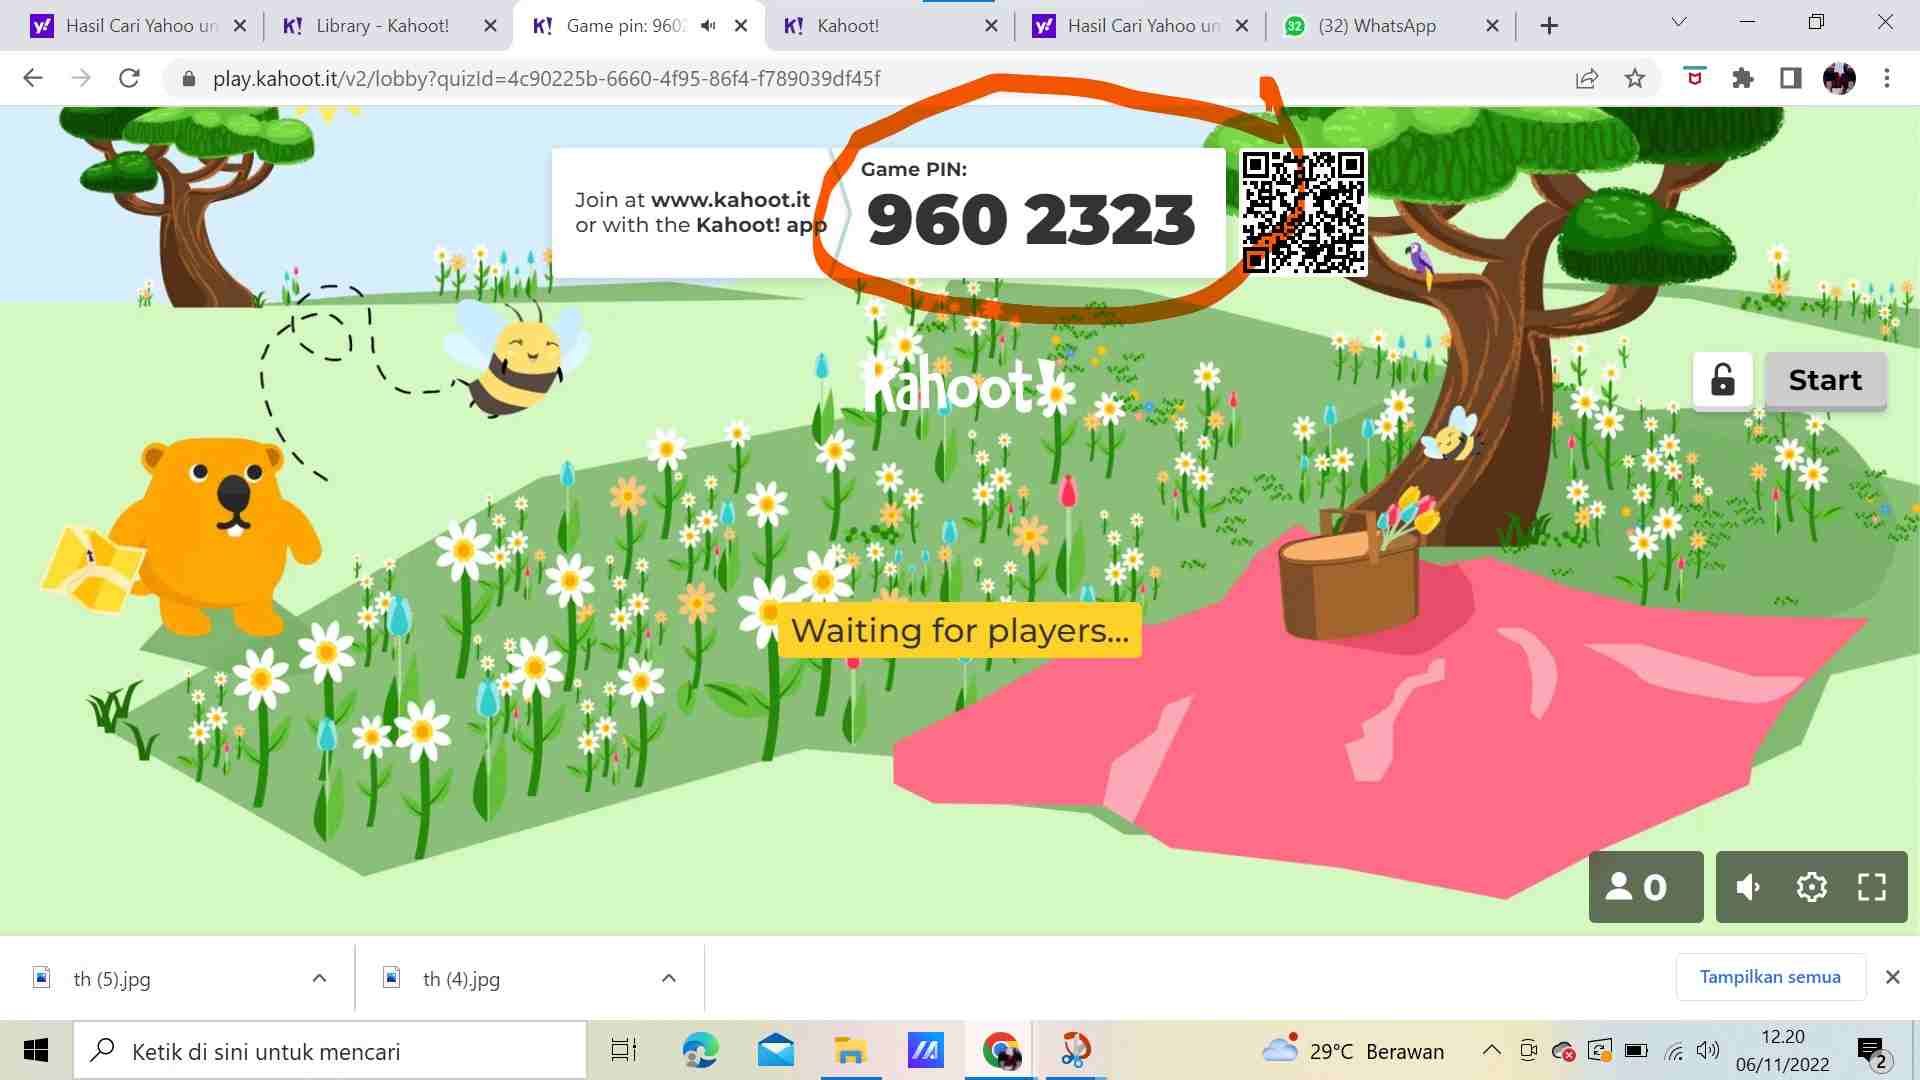Screen dimensions: 1920x1080
Task: Click the taskbar search box
Action: tap(330, 1051)
